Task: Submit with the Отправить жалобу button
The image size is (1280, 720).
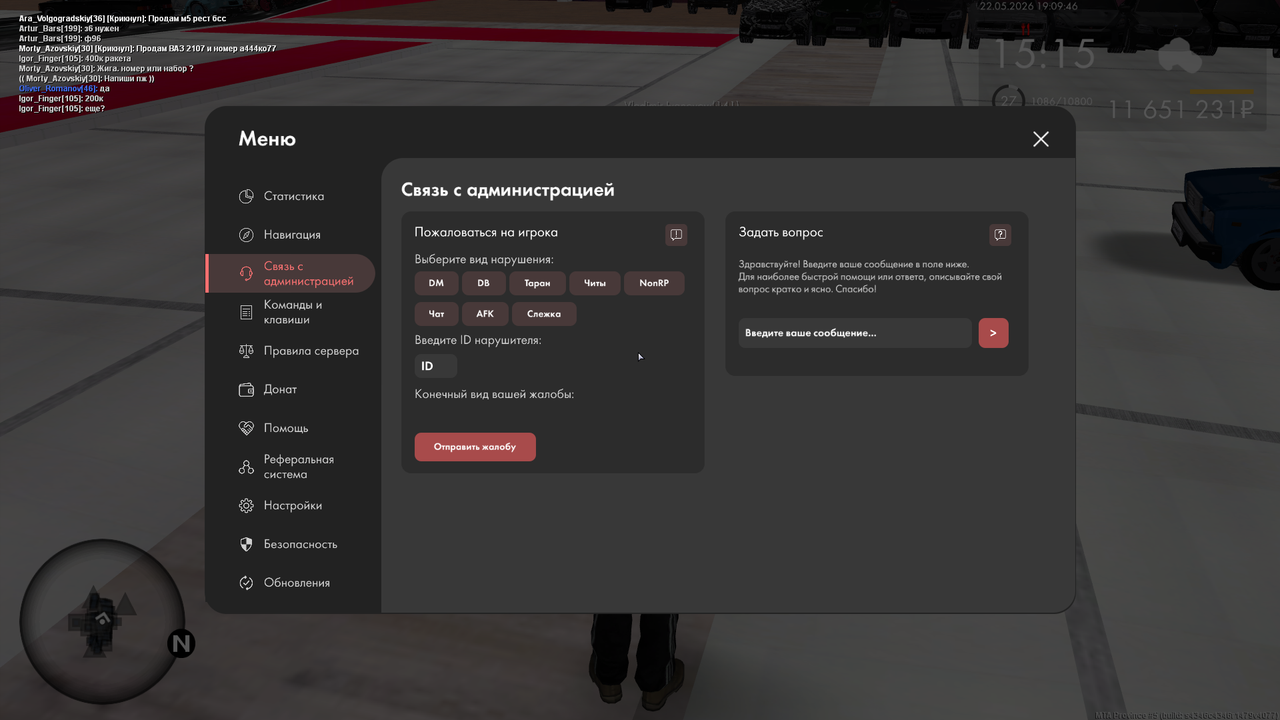Action: [x=475, y=447]
